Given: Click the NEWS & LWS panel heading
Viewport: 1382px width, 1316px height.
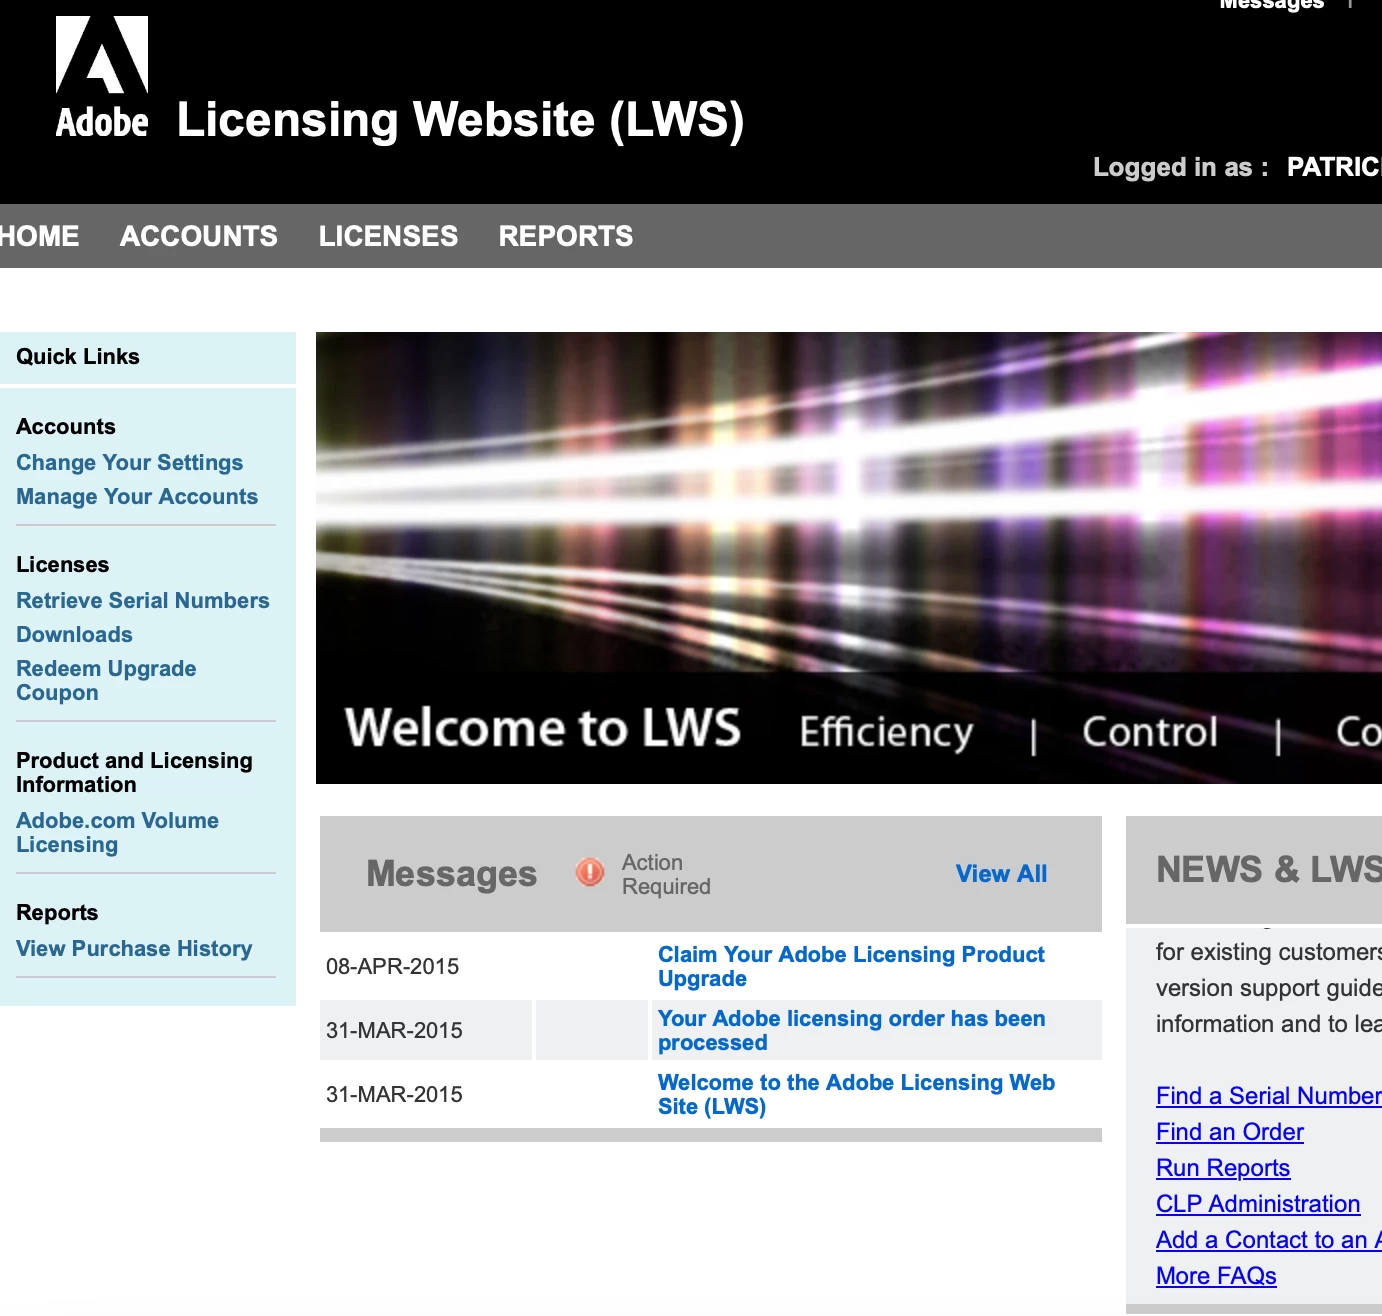Looking at the screenshot, I should (x=1269, y=870).
